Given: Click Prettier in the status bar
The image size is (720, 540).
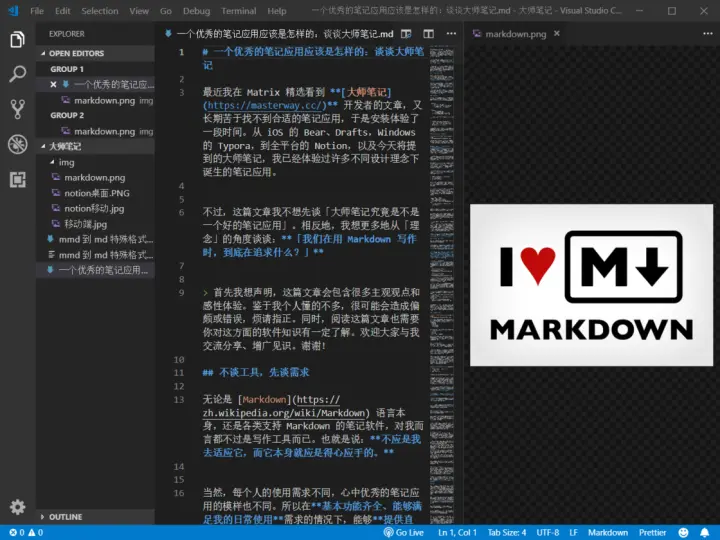Looking at the screenshot, I should click(x=652, y=533).
